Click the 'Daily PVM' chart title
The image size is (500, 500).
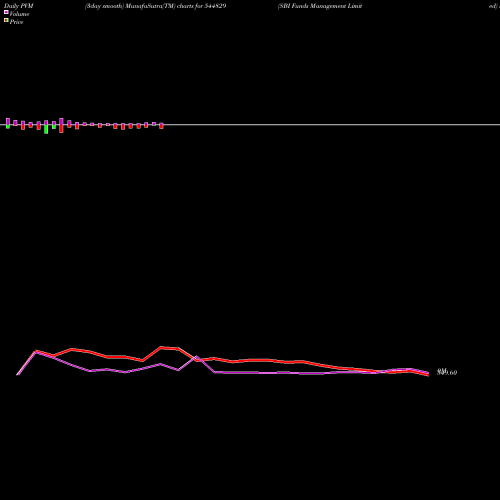pyautogui.click(x=19, y=6)
